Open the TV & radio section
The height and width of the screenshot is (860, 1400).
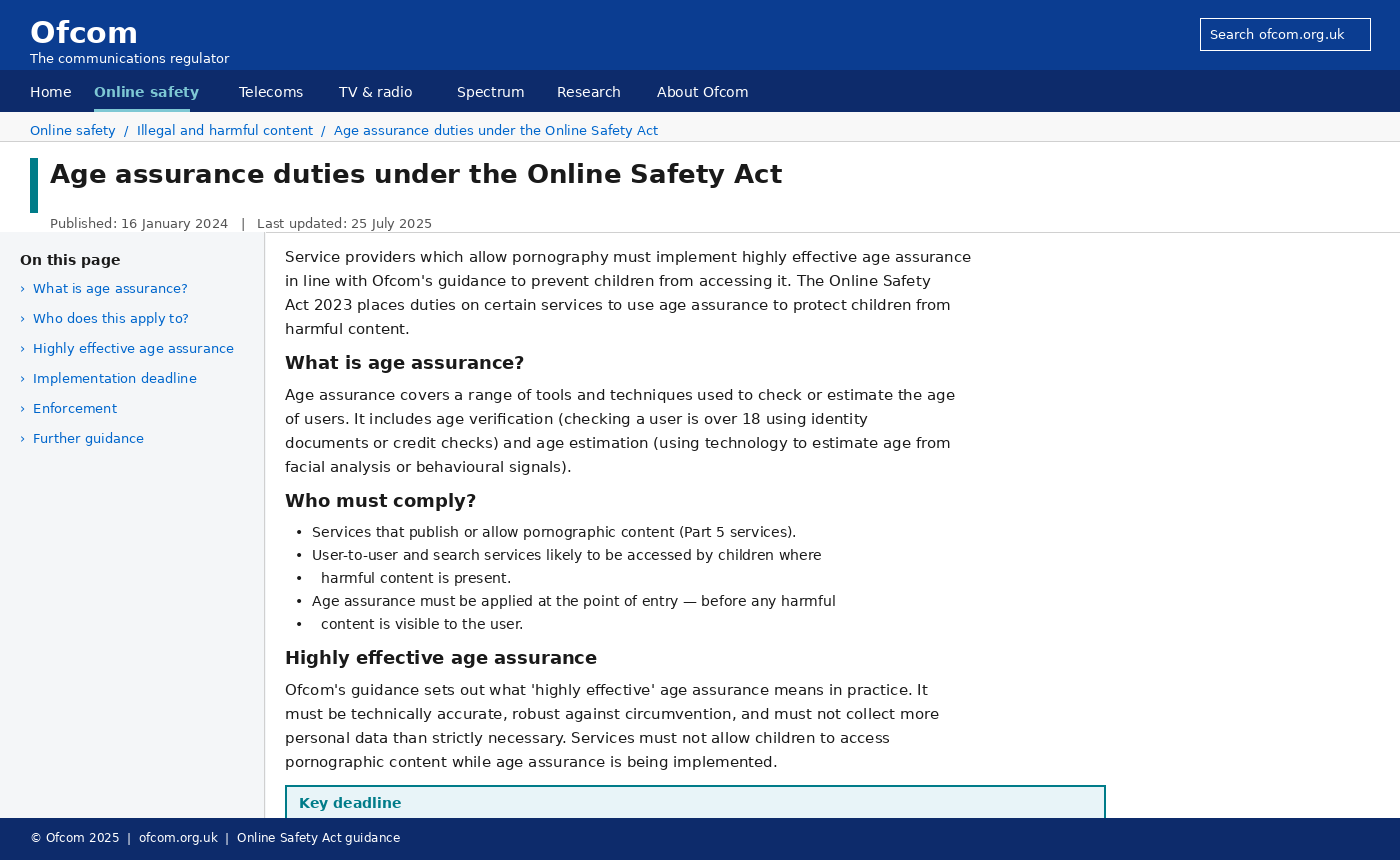pos(376,92)
